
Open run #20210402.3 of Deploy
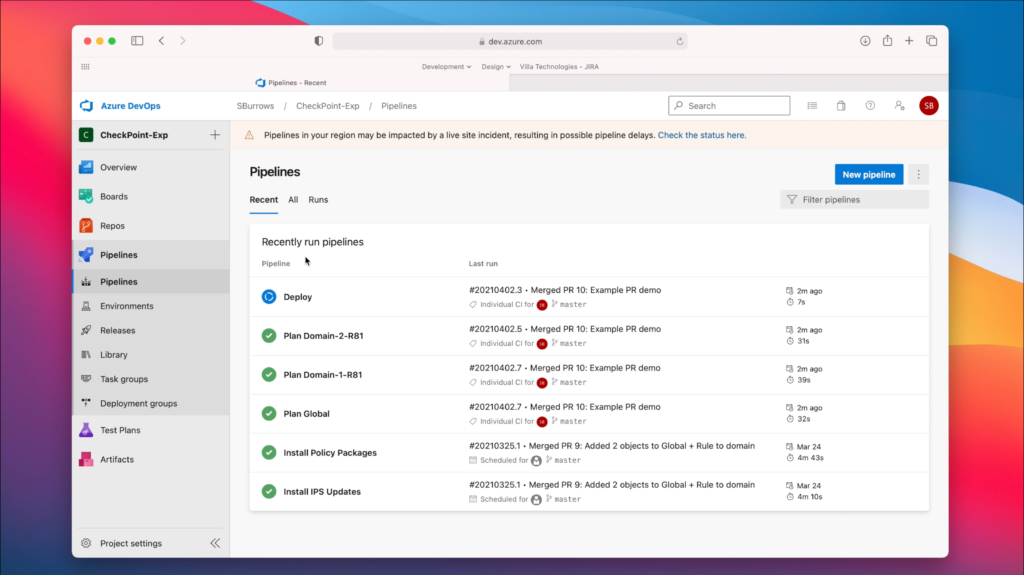coord(565,290)
